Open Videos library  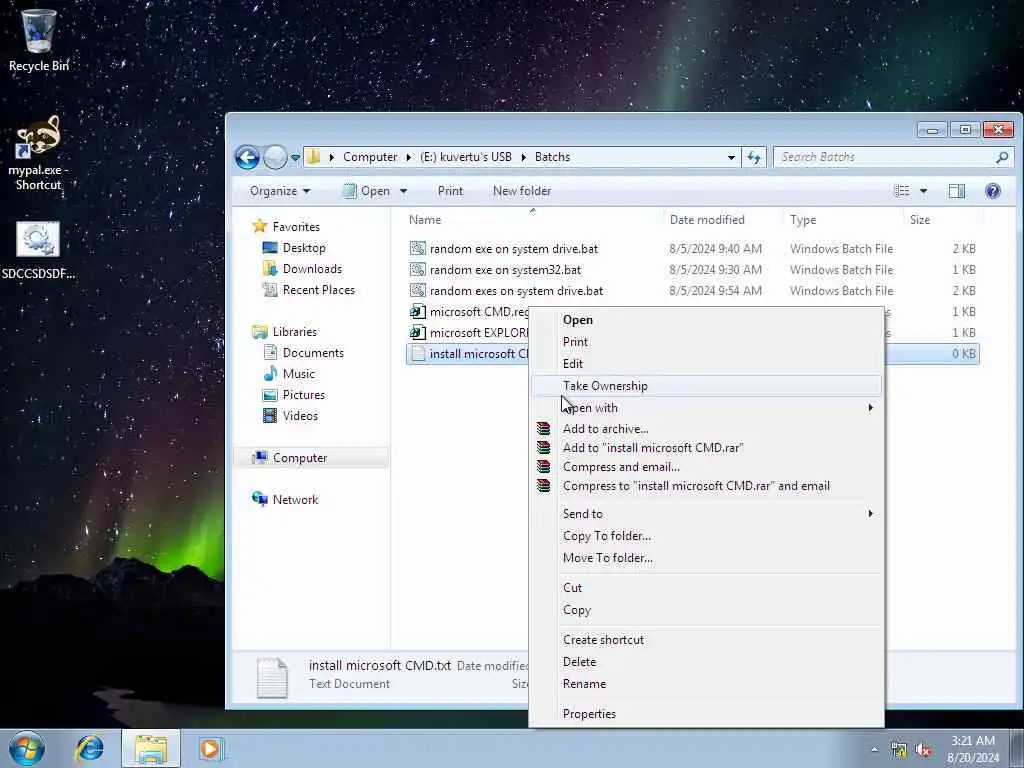click(290, 415)
